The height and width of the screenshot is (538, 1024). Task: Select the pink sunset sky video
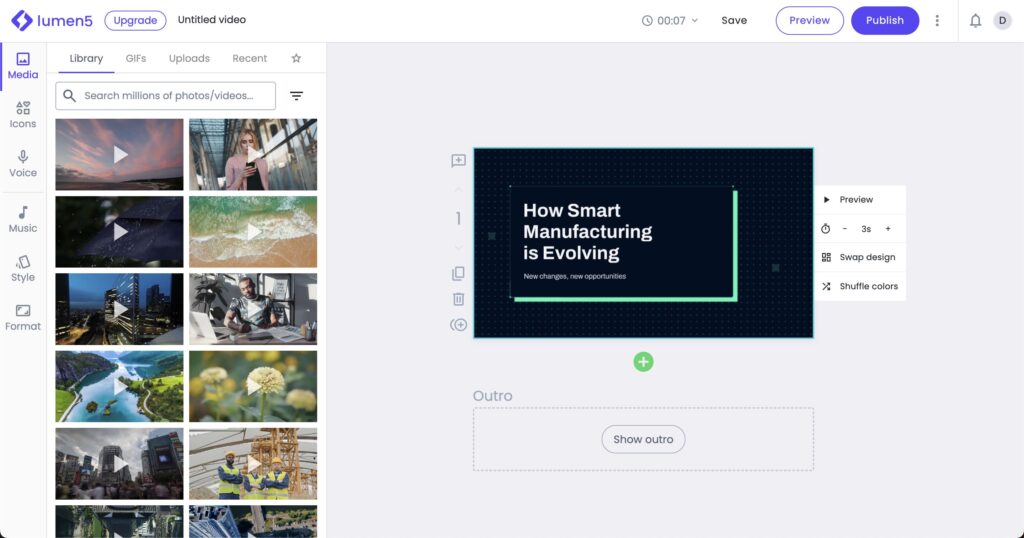[x=120, y=154]
